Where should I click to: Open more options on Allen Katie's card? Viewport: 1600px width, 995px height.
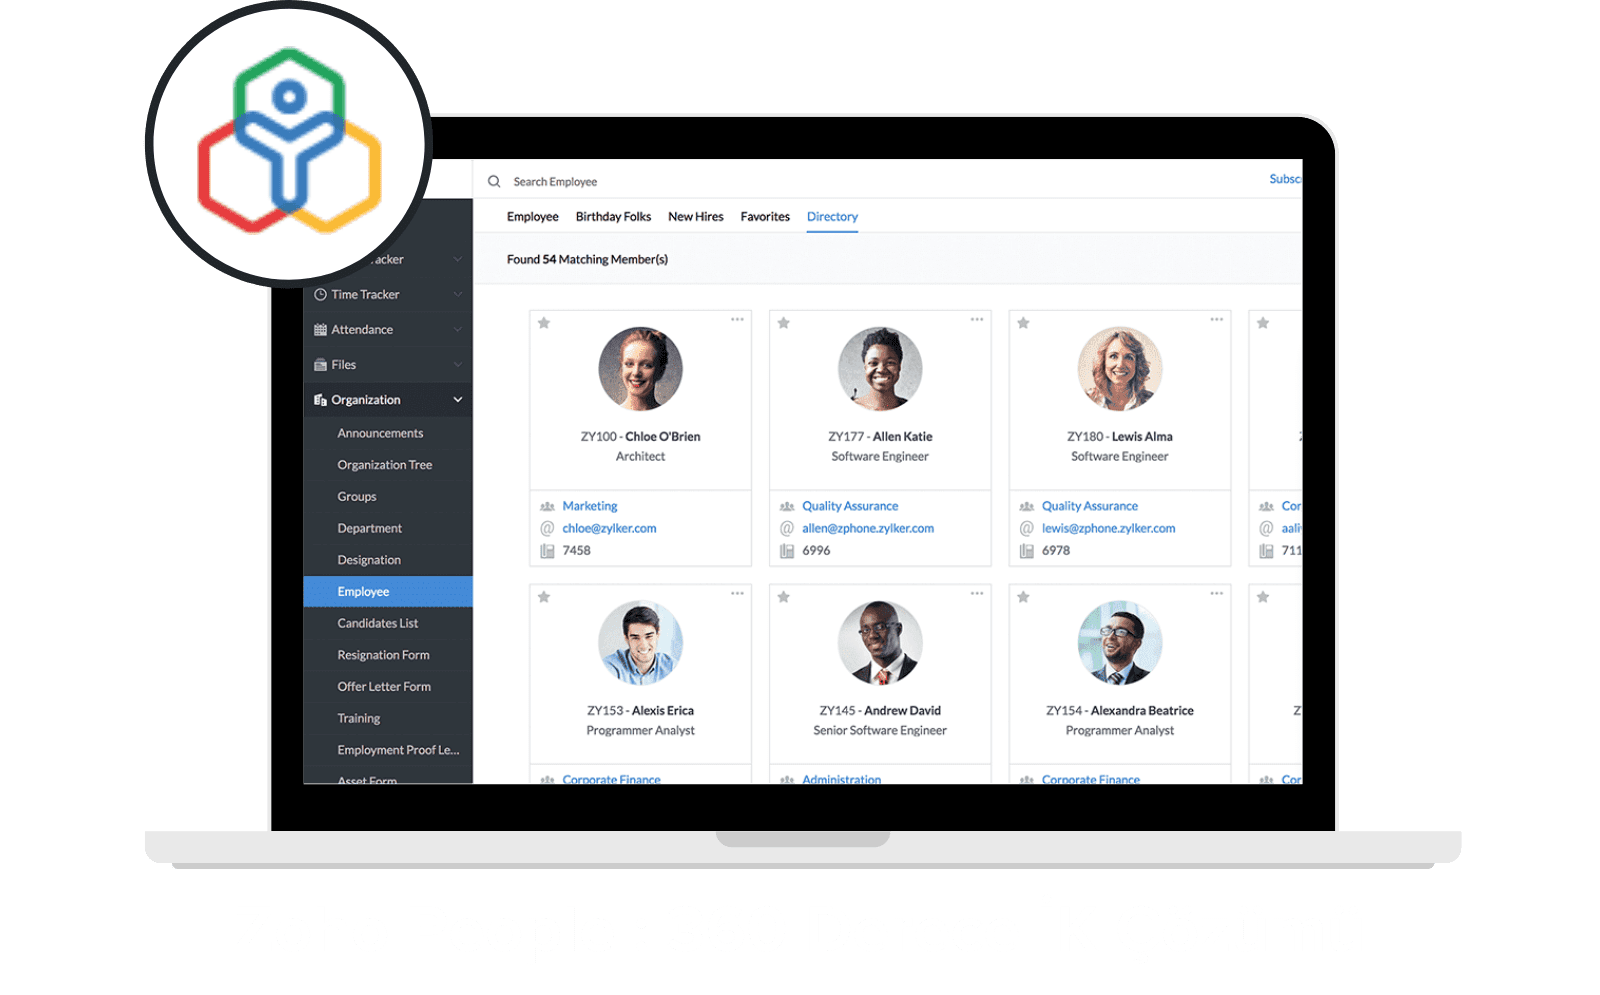[x=977, y=320]
